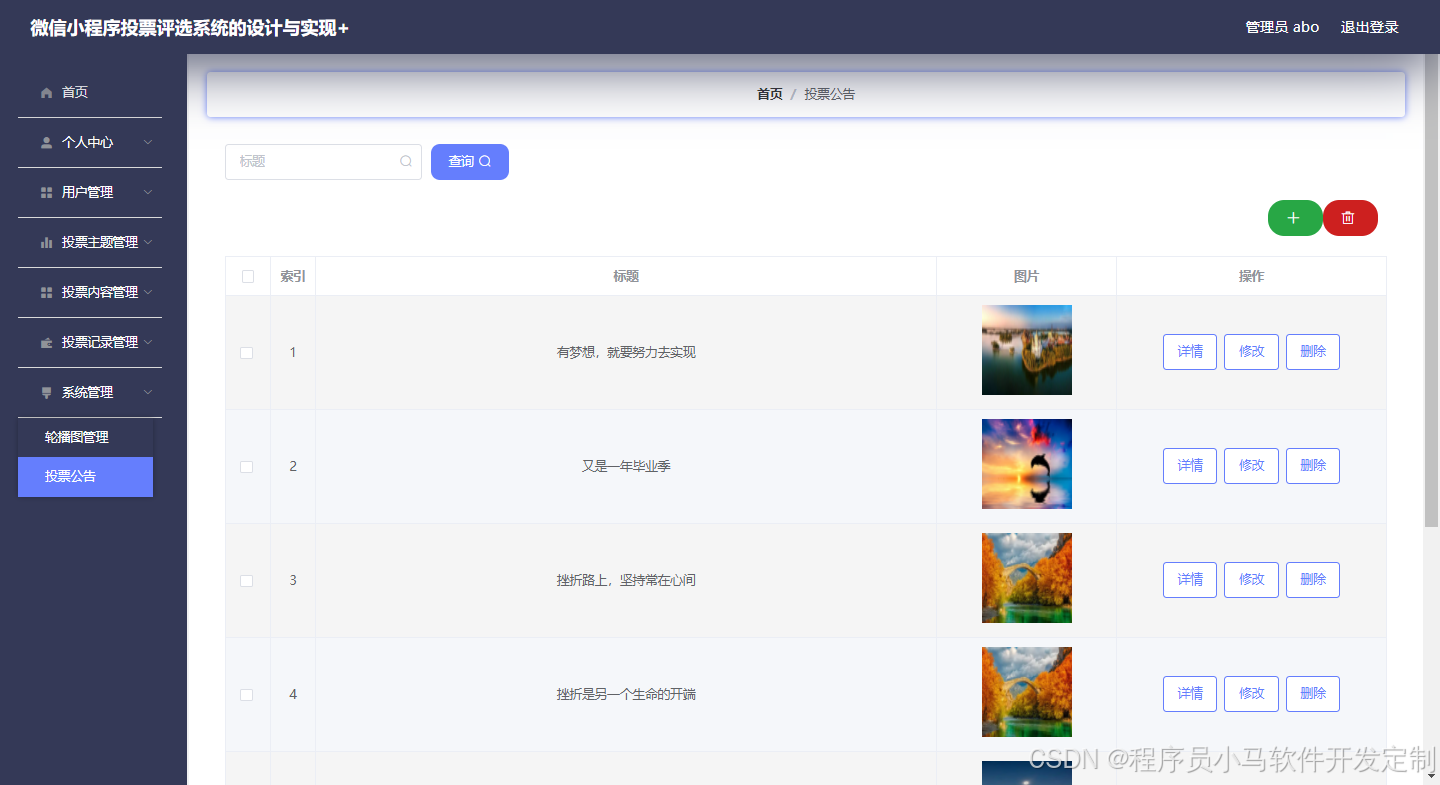Click the person icon beside 个人中心
The image size is (1440, 785).
click(x=46, y=142)
